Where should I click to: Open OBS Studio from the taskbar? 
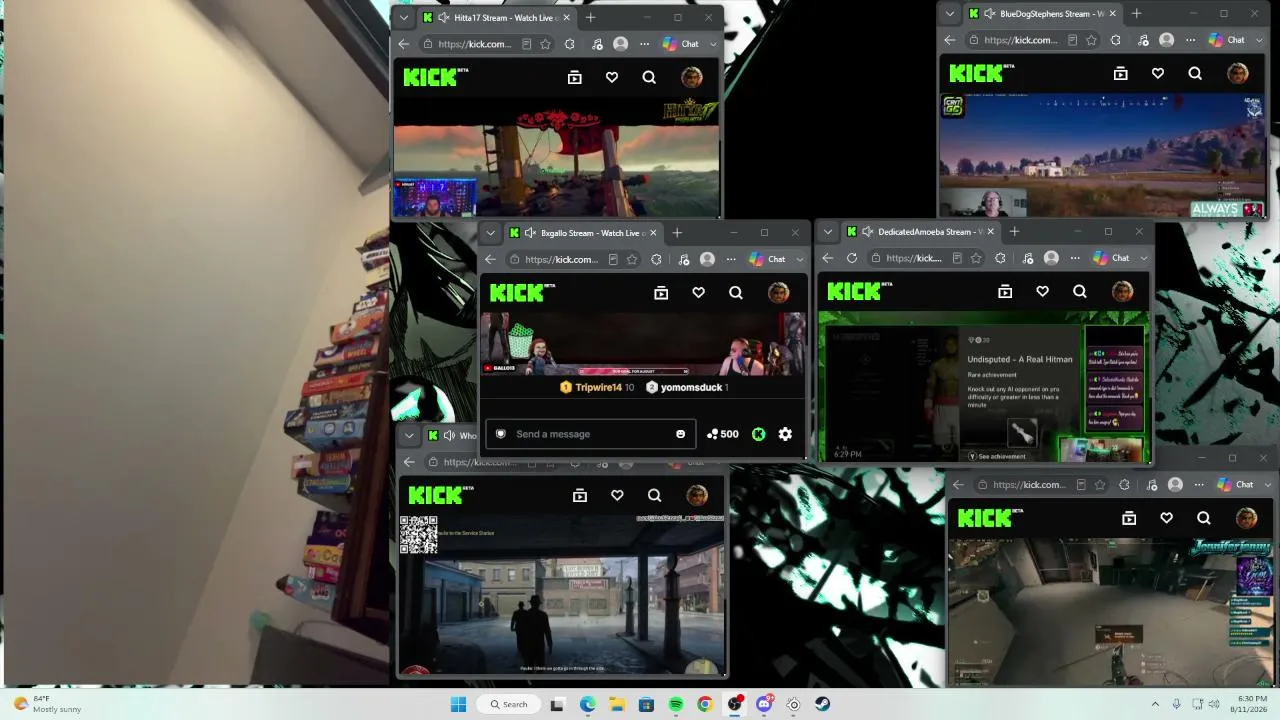click(735, 704)
